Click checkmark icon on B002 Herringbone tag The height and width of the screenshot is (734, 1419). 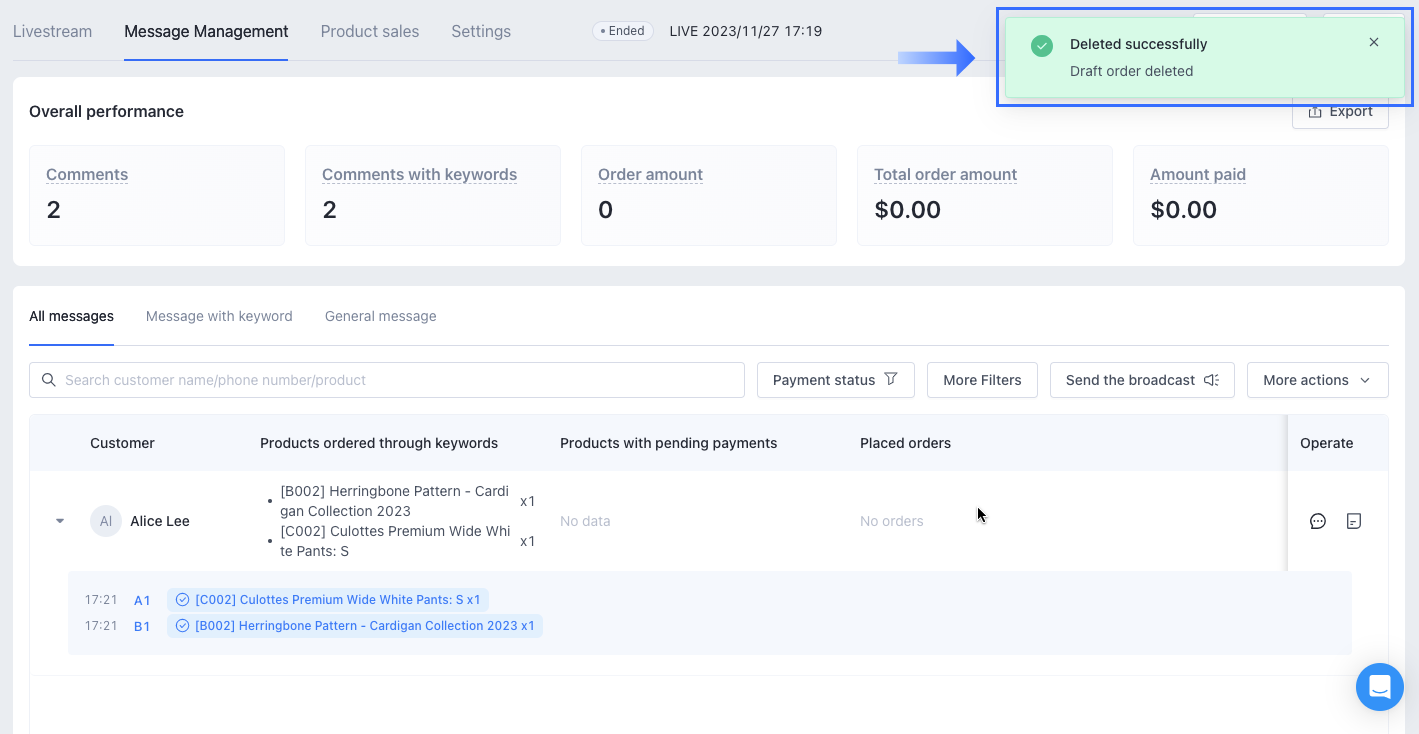click(182, 626)
